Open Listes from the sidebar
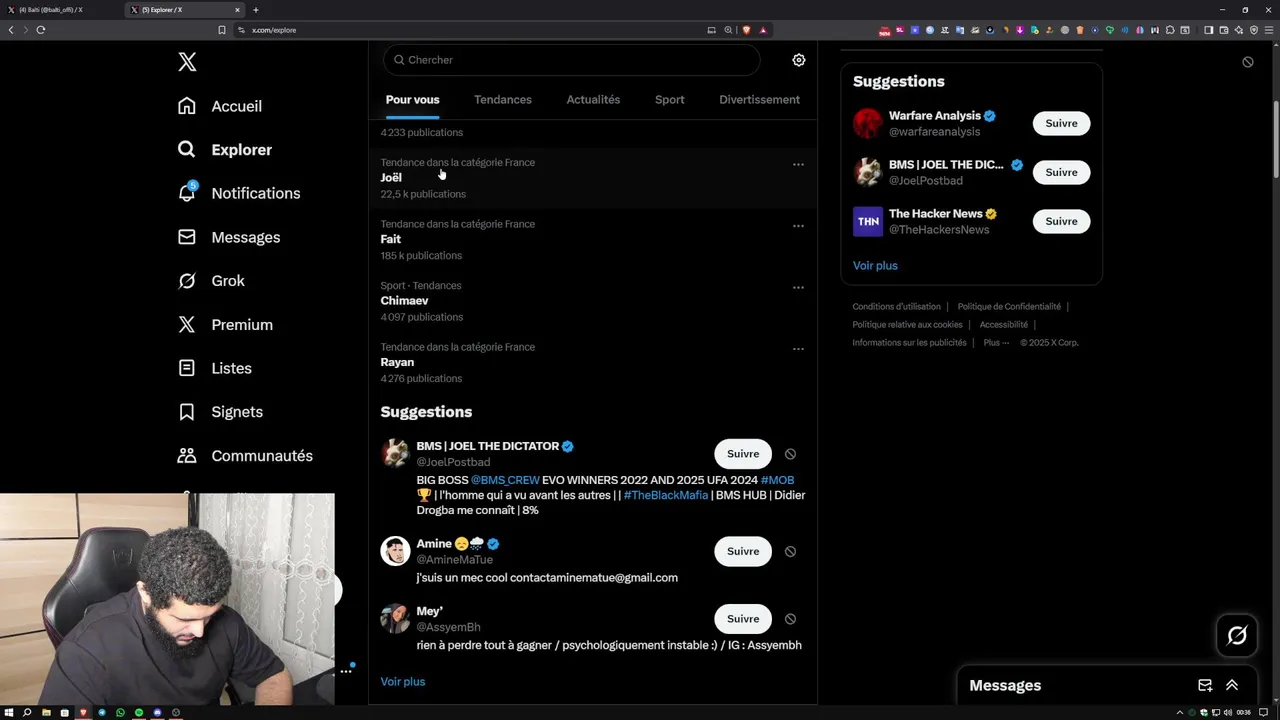Image resolution: width=1280 pixels, height=720 pixels. click(215, 368)
